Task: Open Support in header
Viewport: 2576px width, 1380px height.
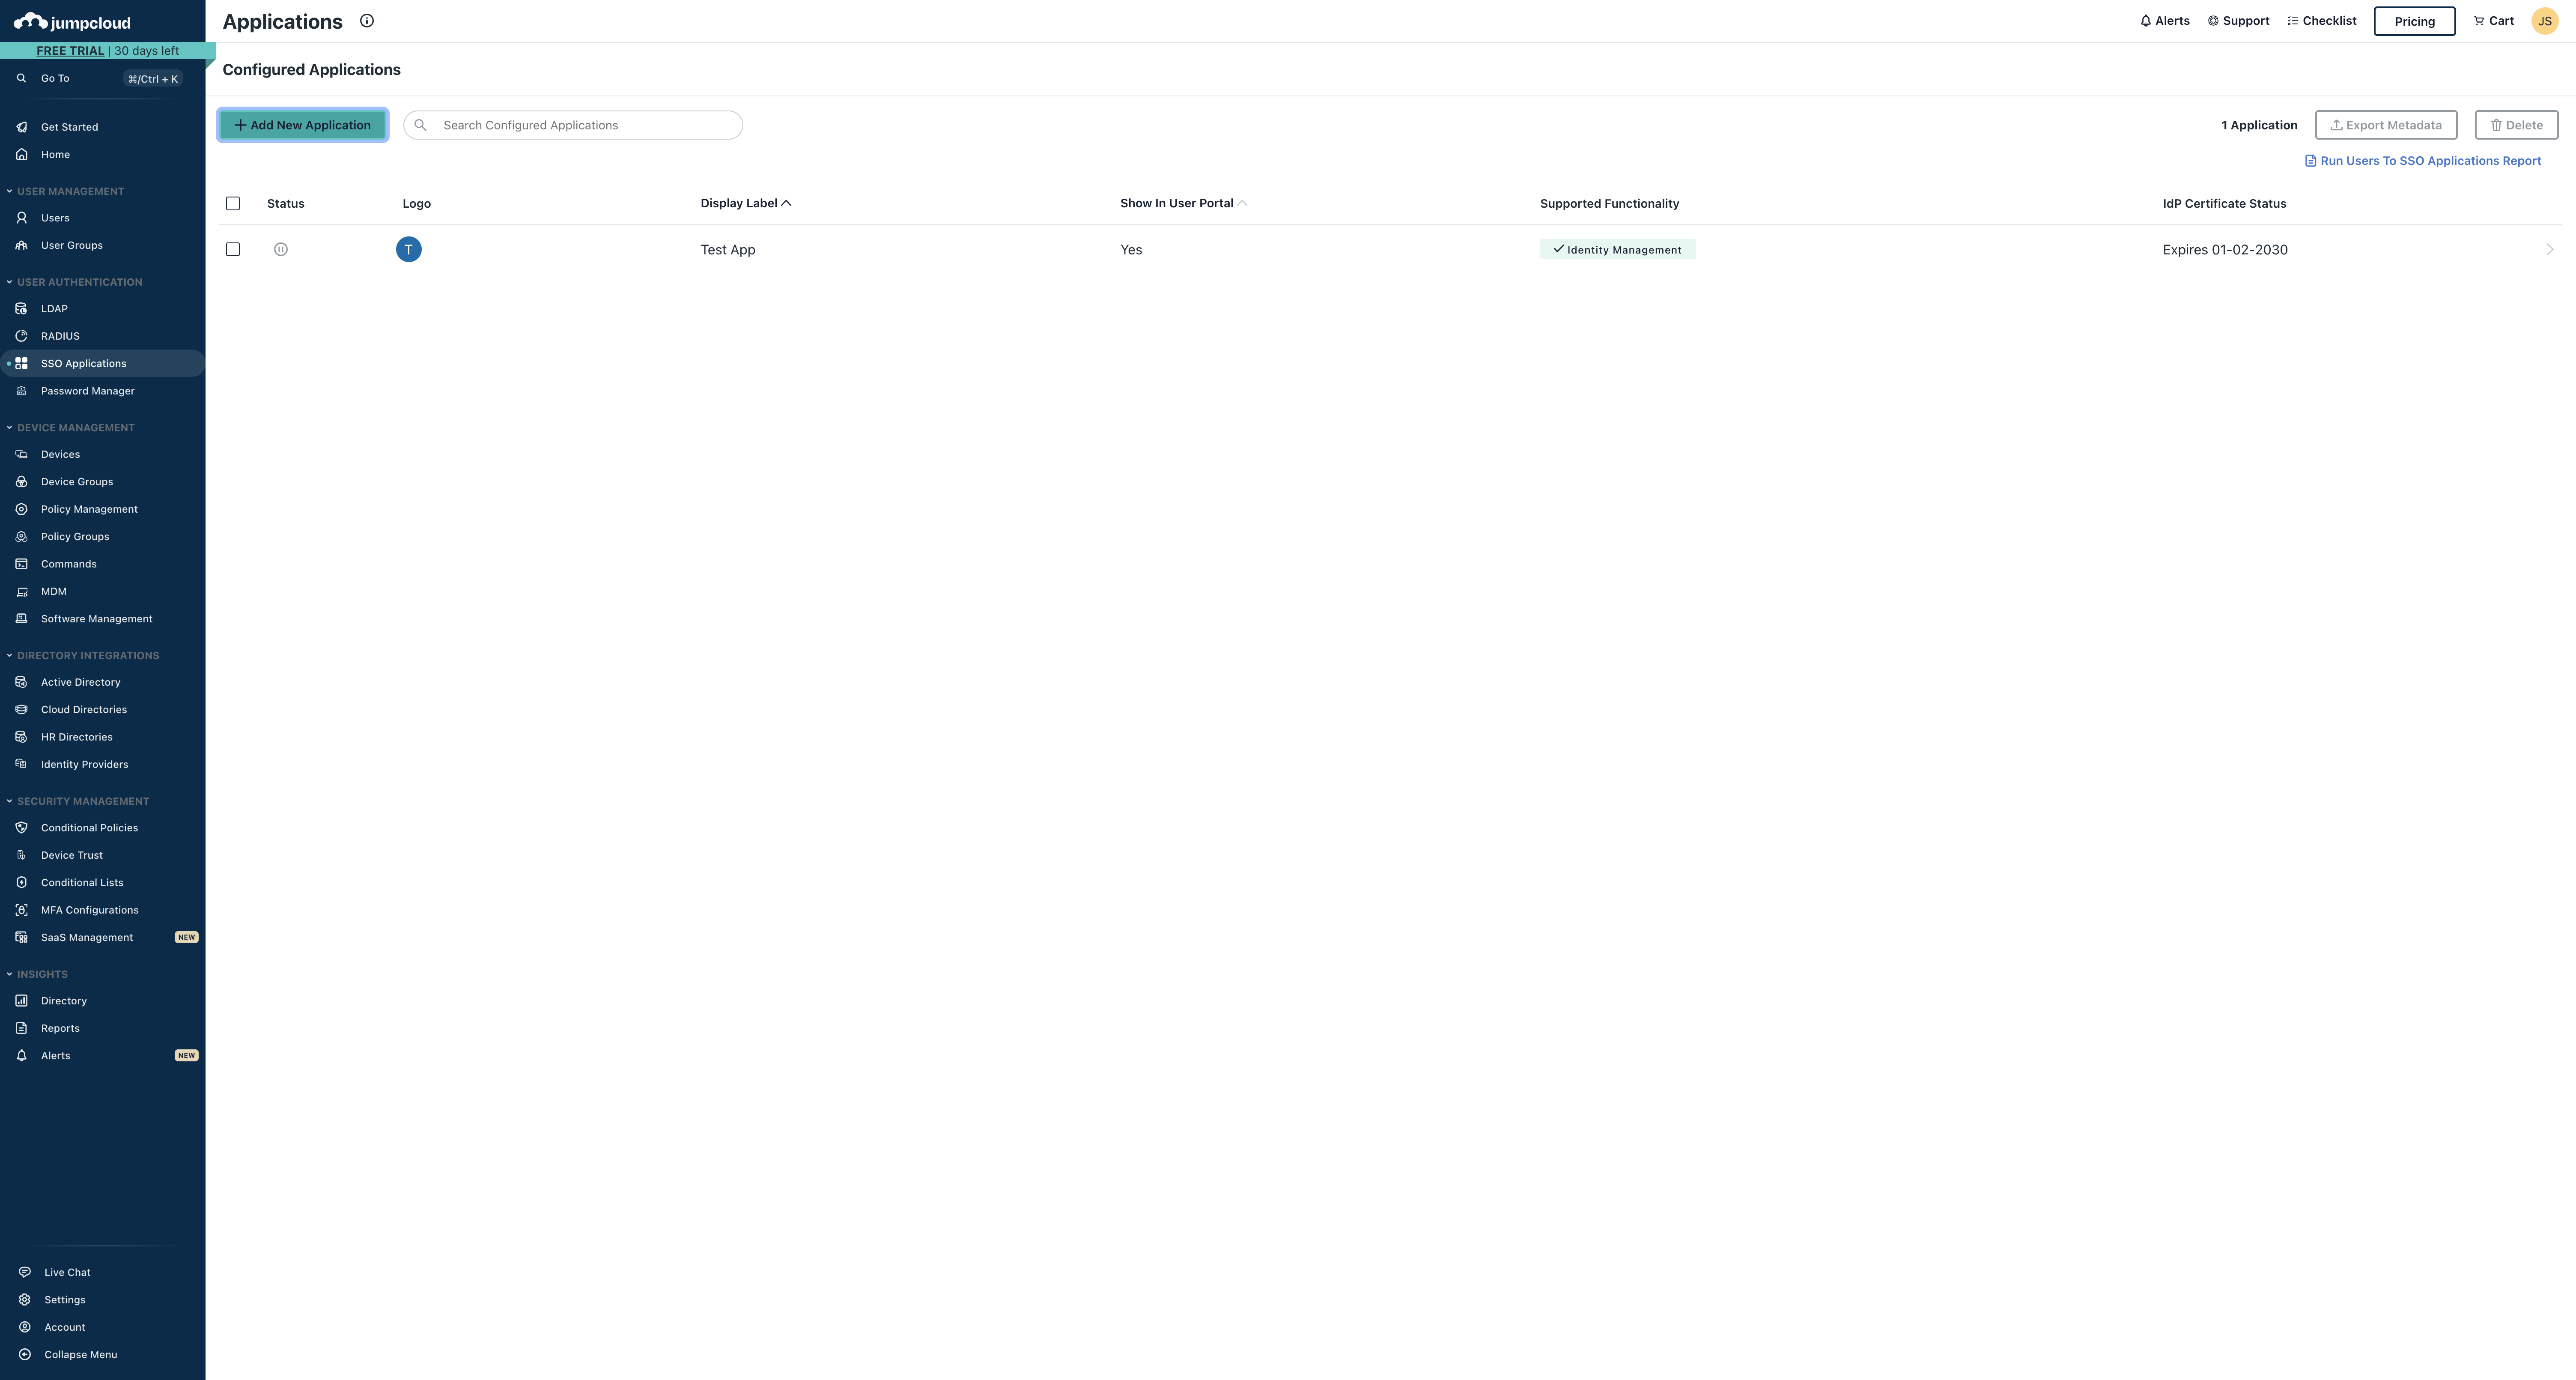Action: pyautogui.click(x=2239, y=21)
